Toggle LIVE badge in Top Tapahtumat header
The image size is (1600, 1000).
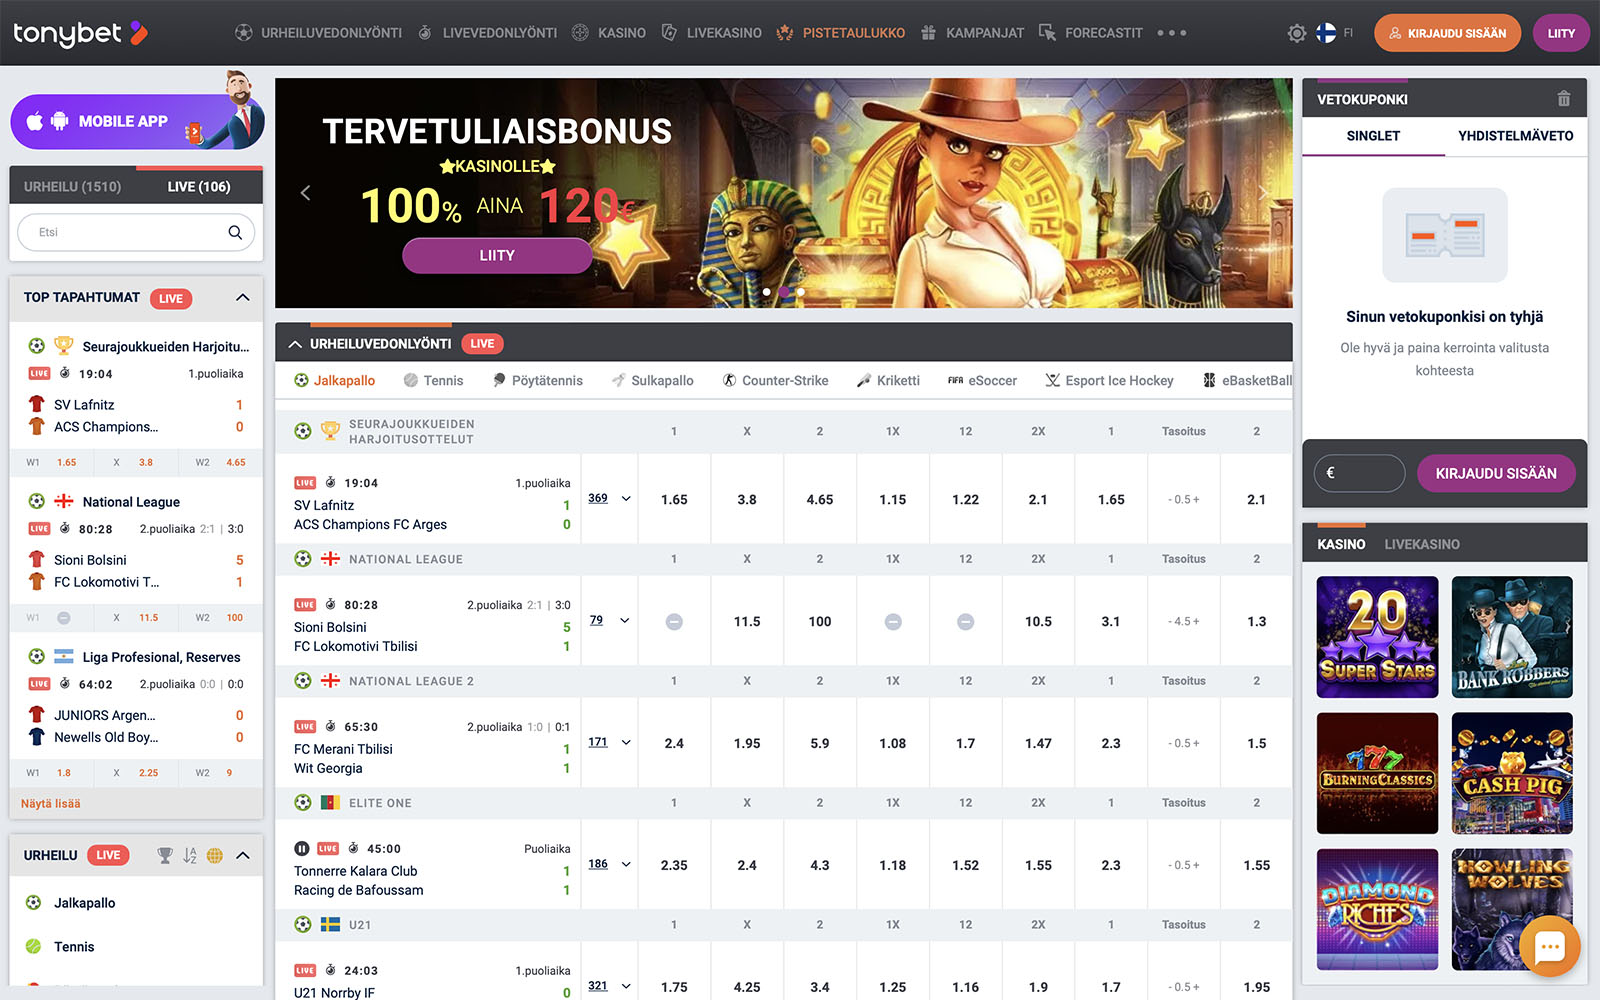click(171, 299)
